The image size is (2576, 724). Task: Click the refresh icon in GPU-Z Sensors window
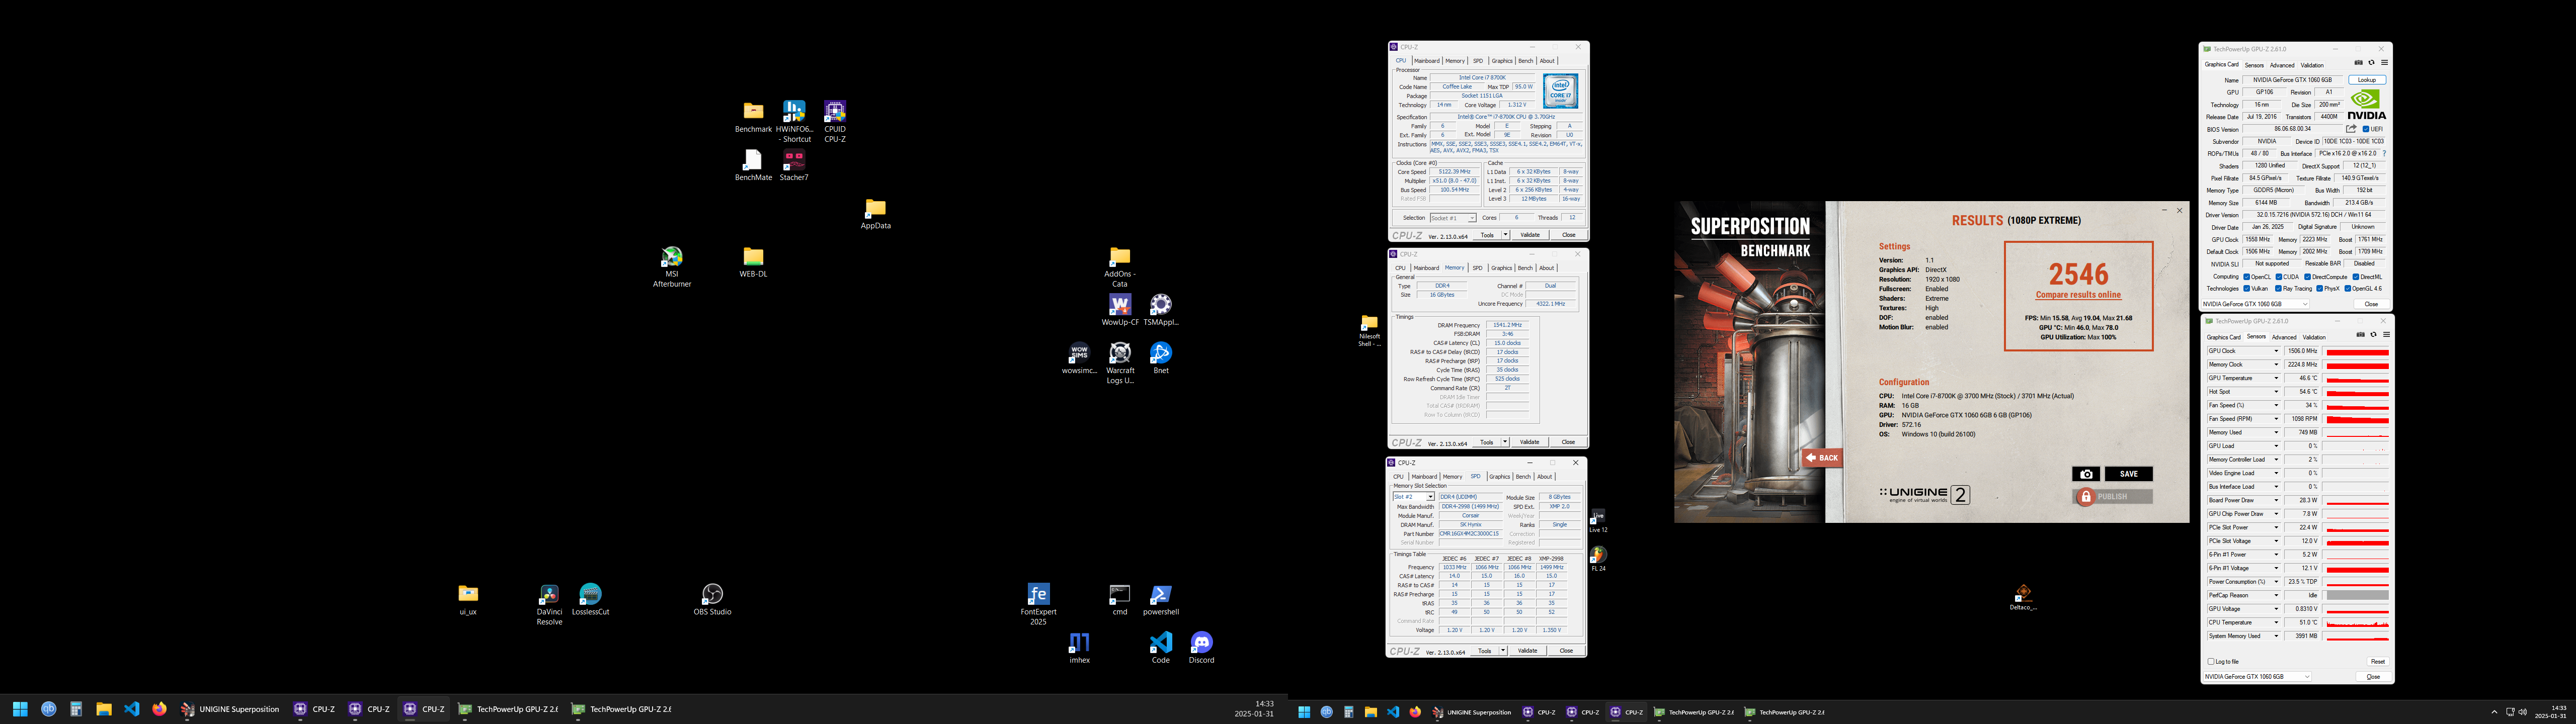(2373, 335)
